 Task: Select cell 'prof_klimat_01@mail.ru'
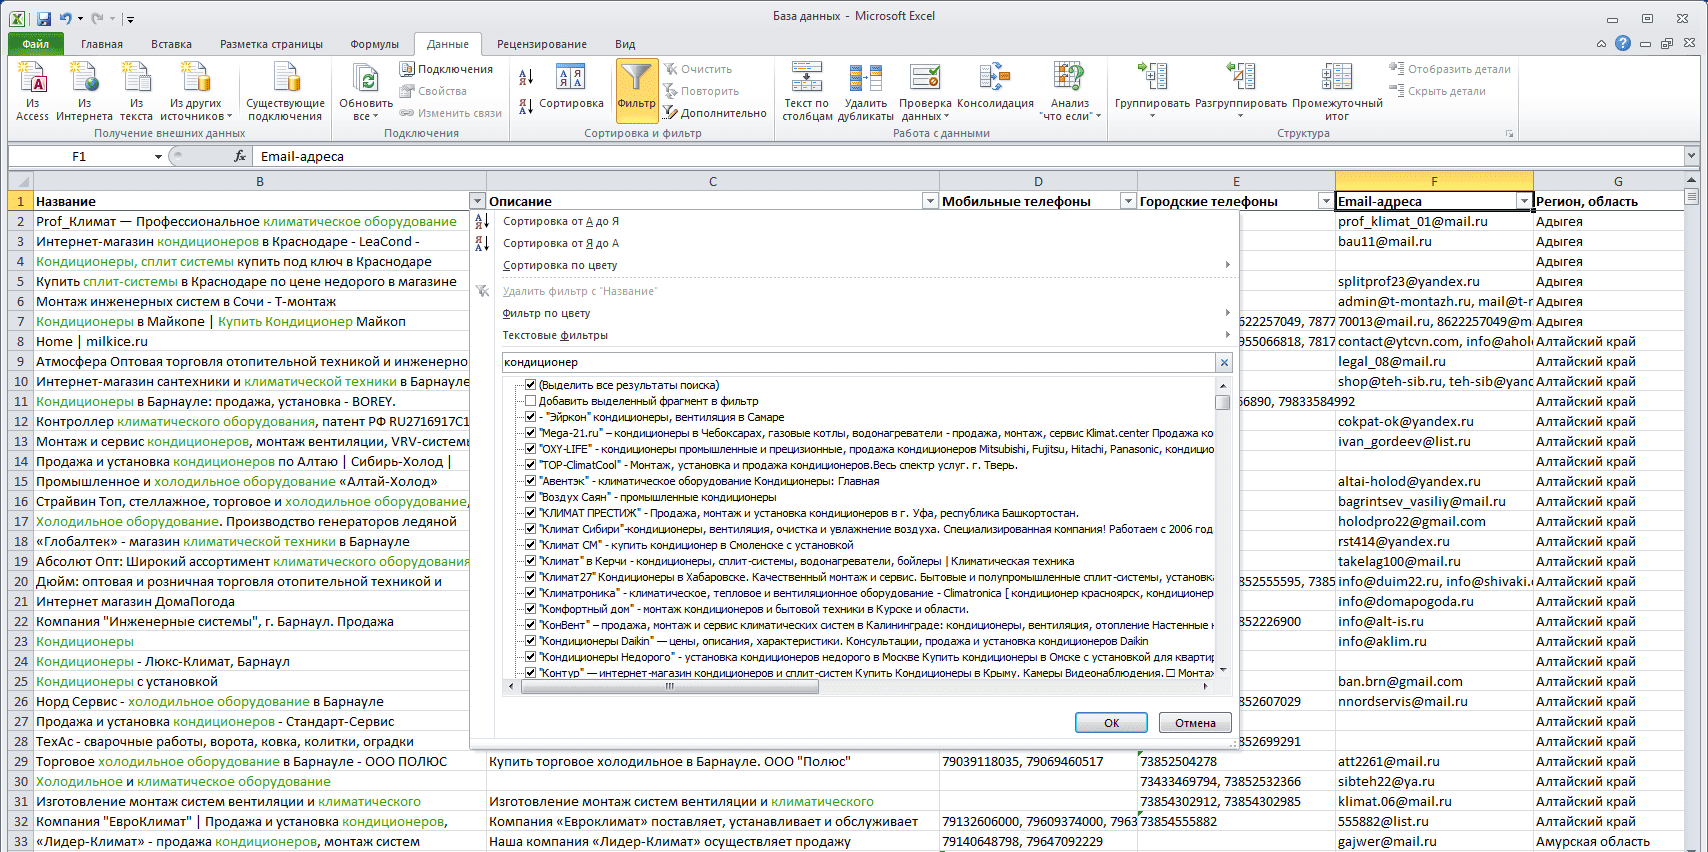(x=1434, y=221)
